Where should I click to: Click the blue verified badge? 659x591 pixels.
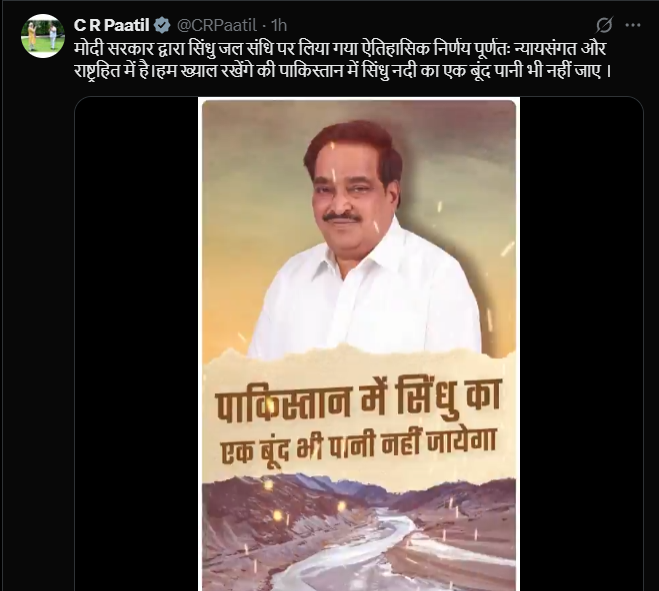point(162,25)
